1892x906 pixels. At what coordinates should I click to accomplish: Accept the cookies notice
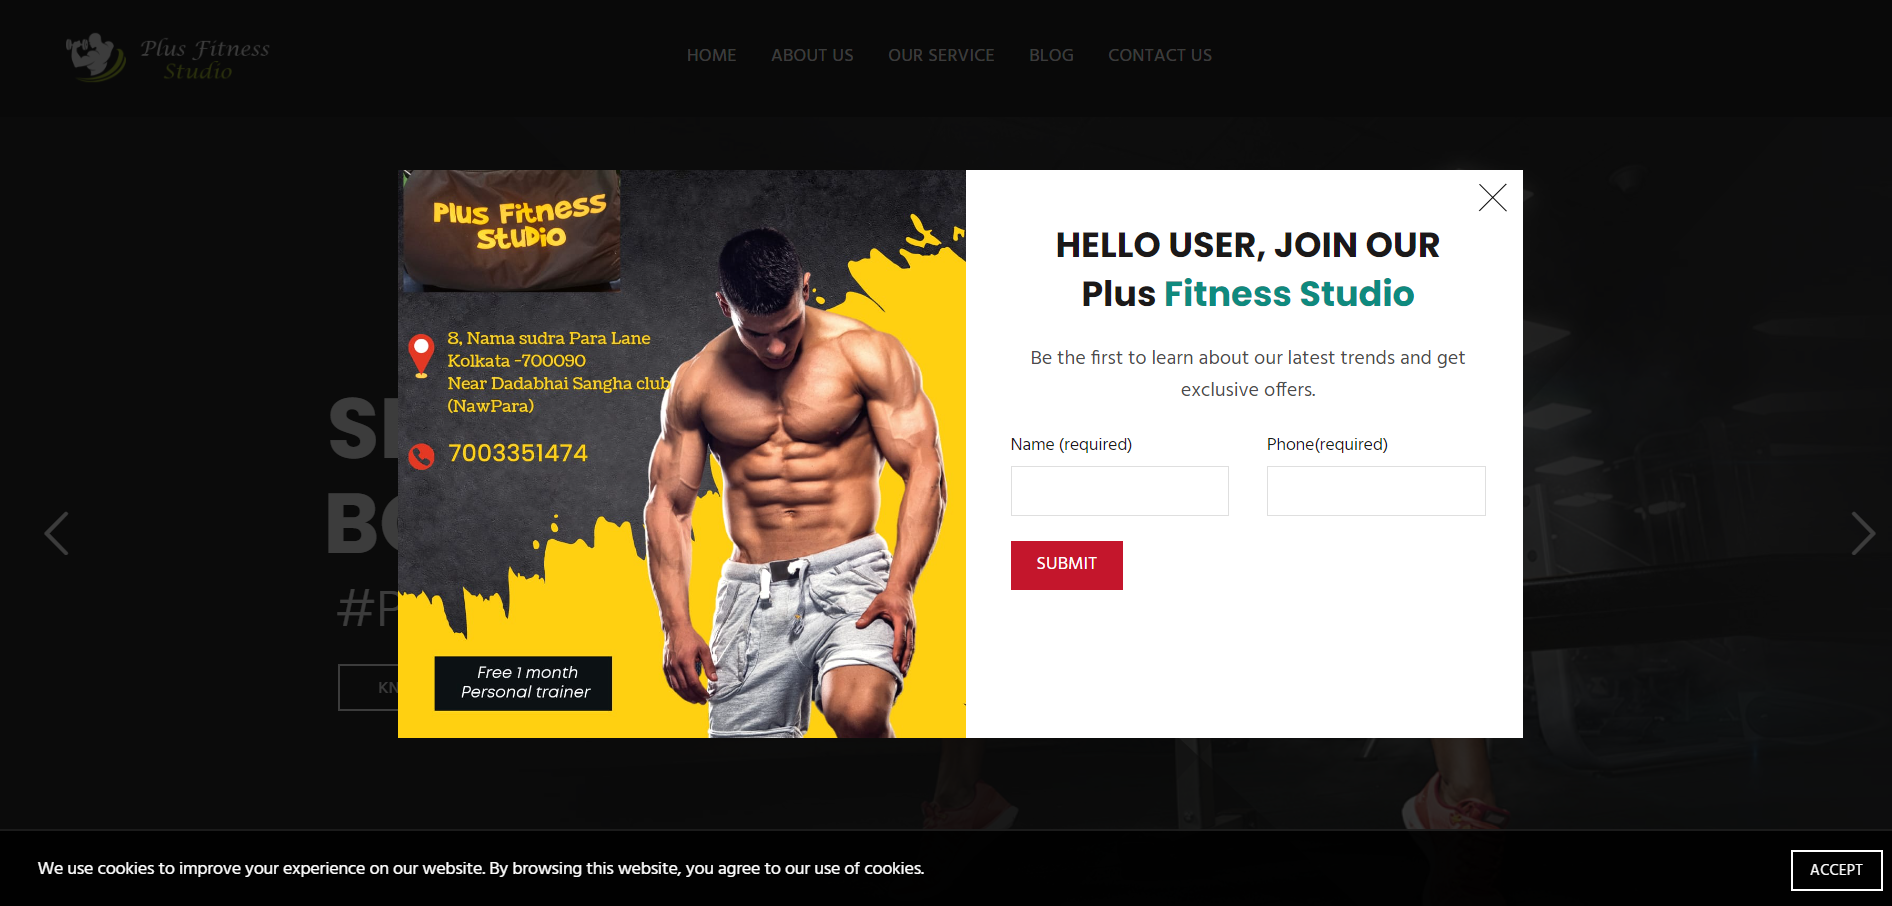click(x=1836, y=870)
